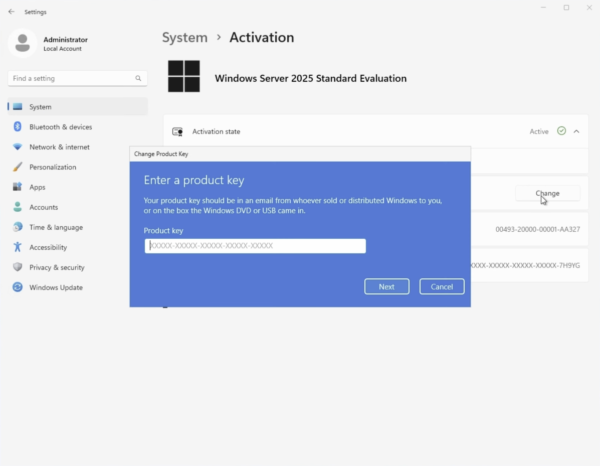This screenshot has height=466, width=600.
Task: Open Accounts settings category
Action: [77, 207]
